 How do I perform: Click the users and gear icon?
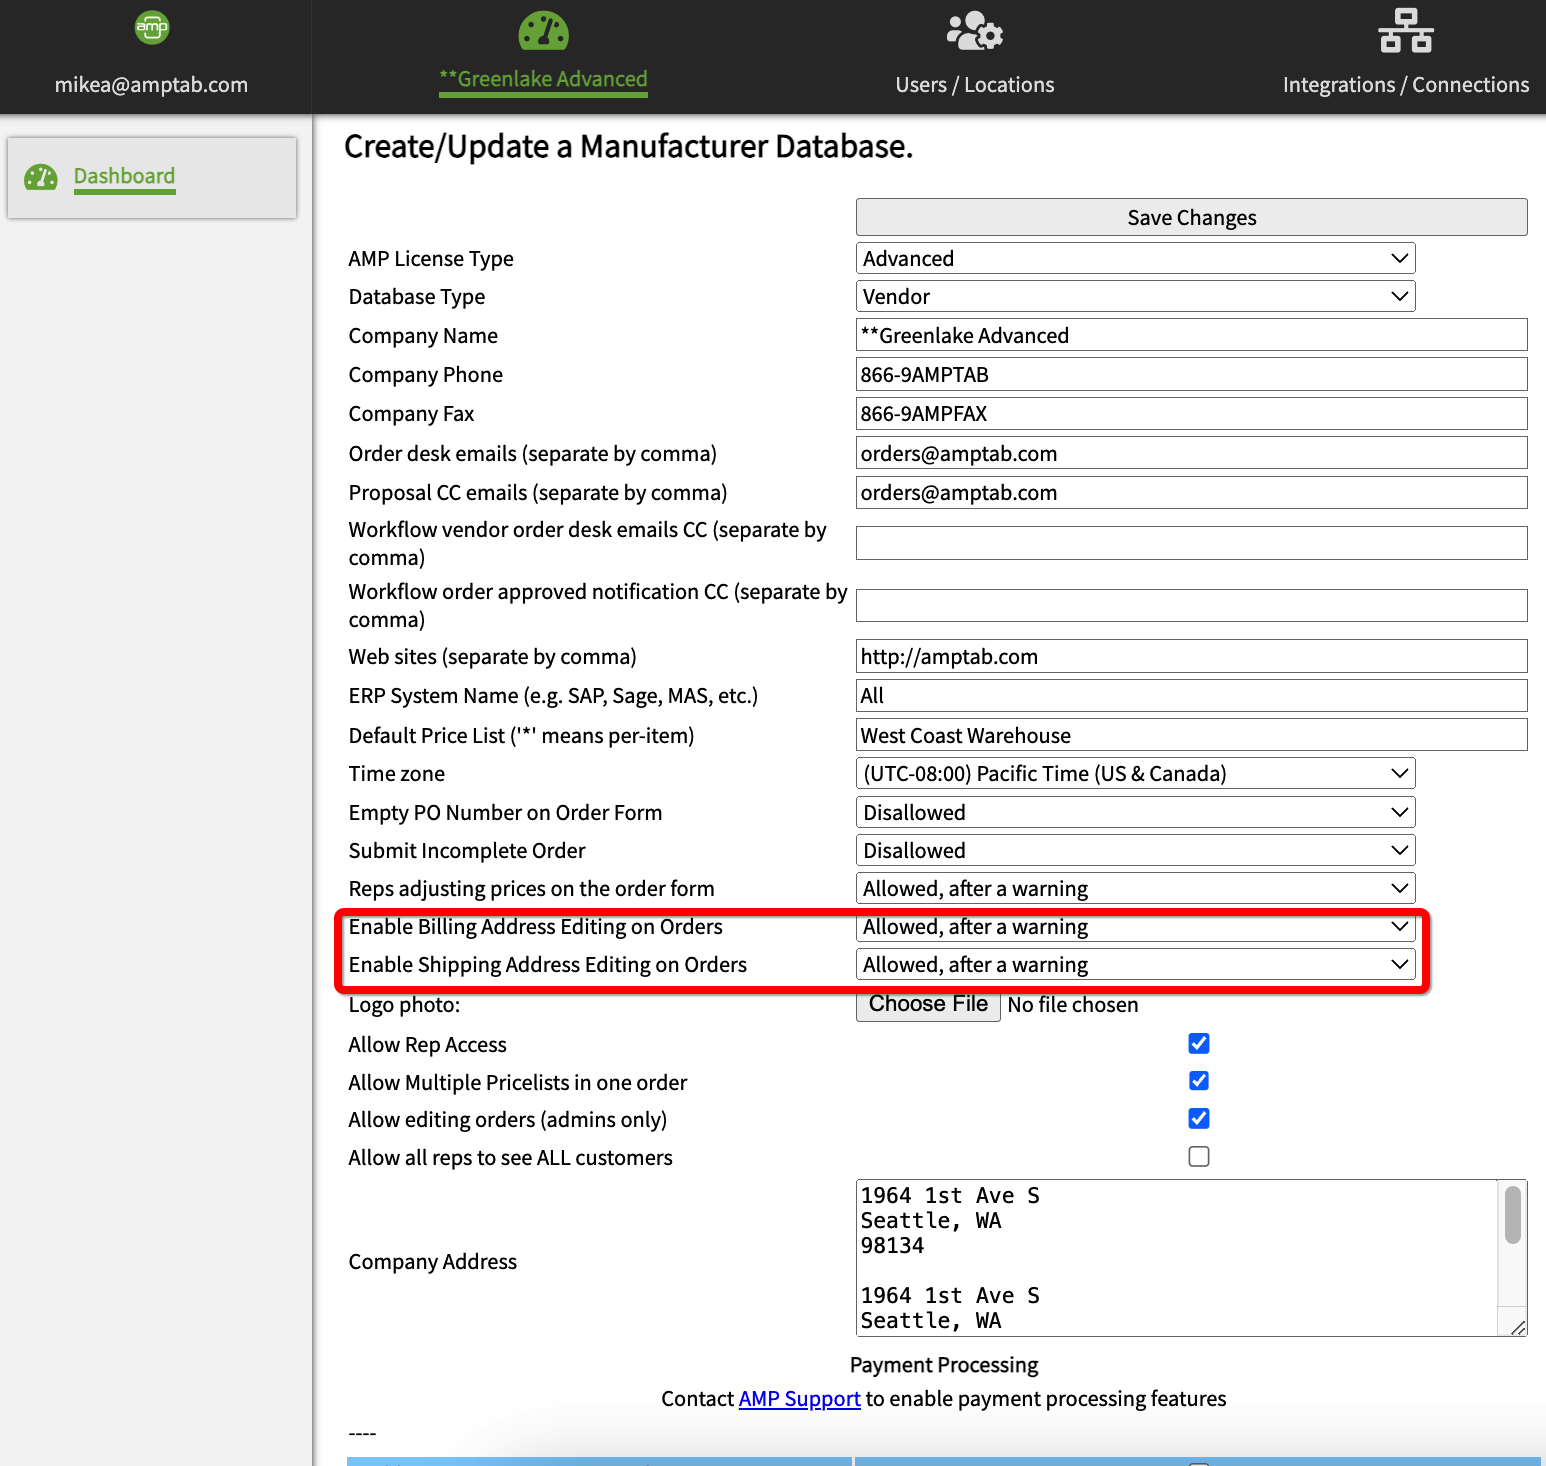[x=975, y=31]
